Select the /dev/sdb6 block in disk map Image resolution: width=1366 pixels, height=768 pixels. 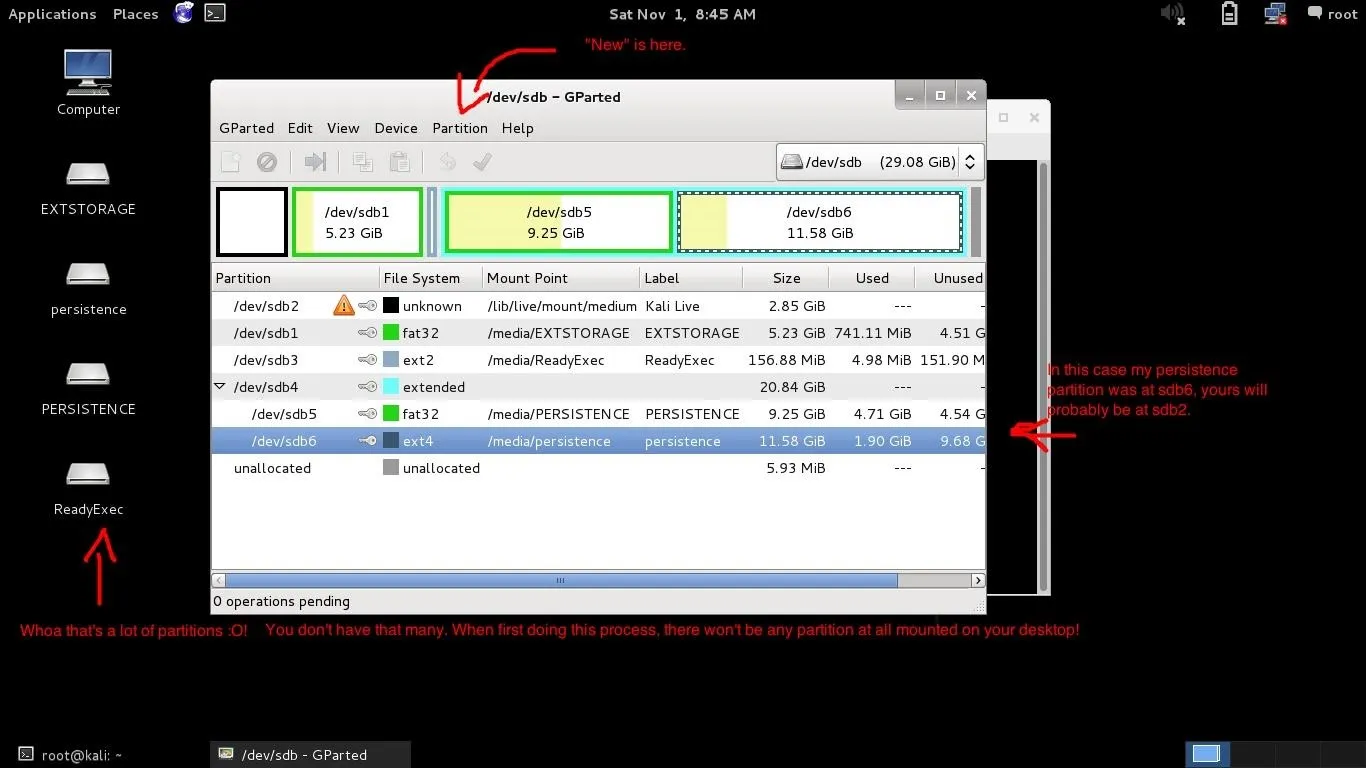pyautogui.click(x=820, y=222)
